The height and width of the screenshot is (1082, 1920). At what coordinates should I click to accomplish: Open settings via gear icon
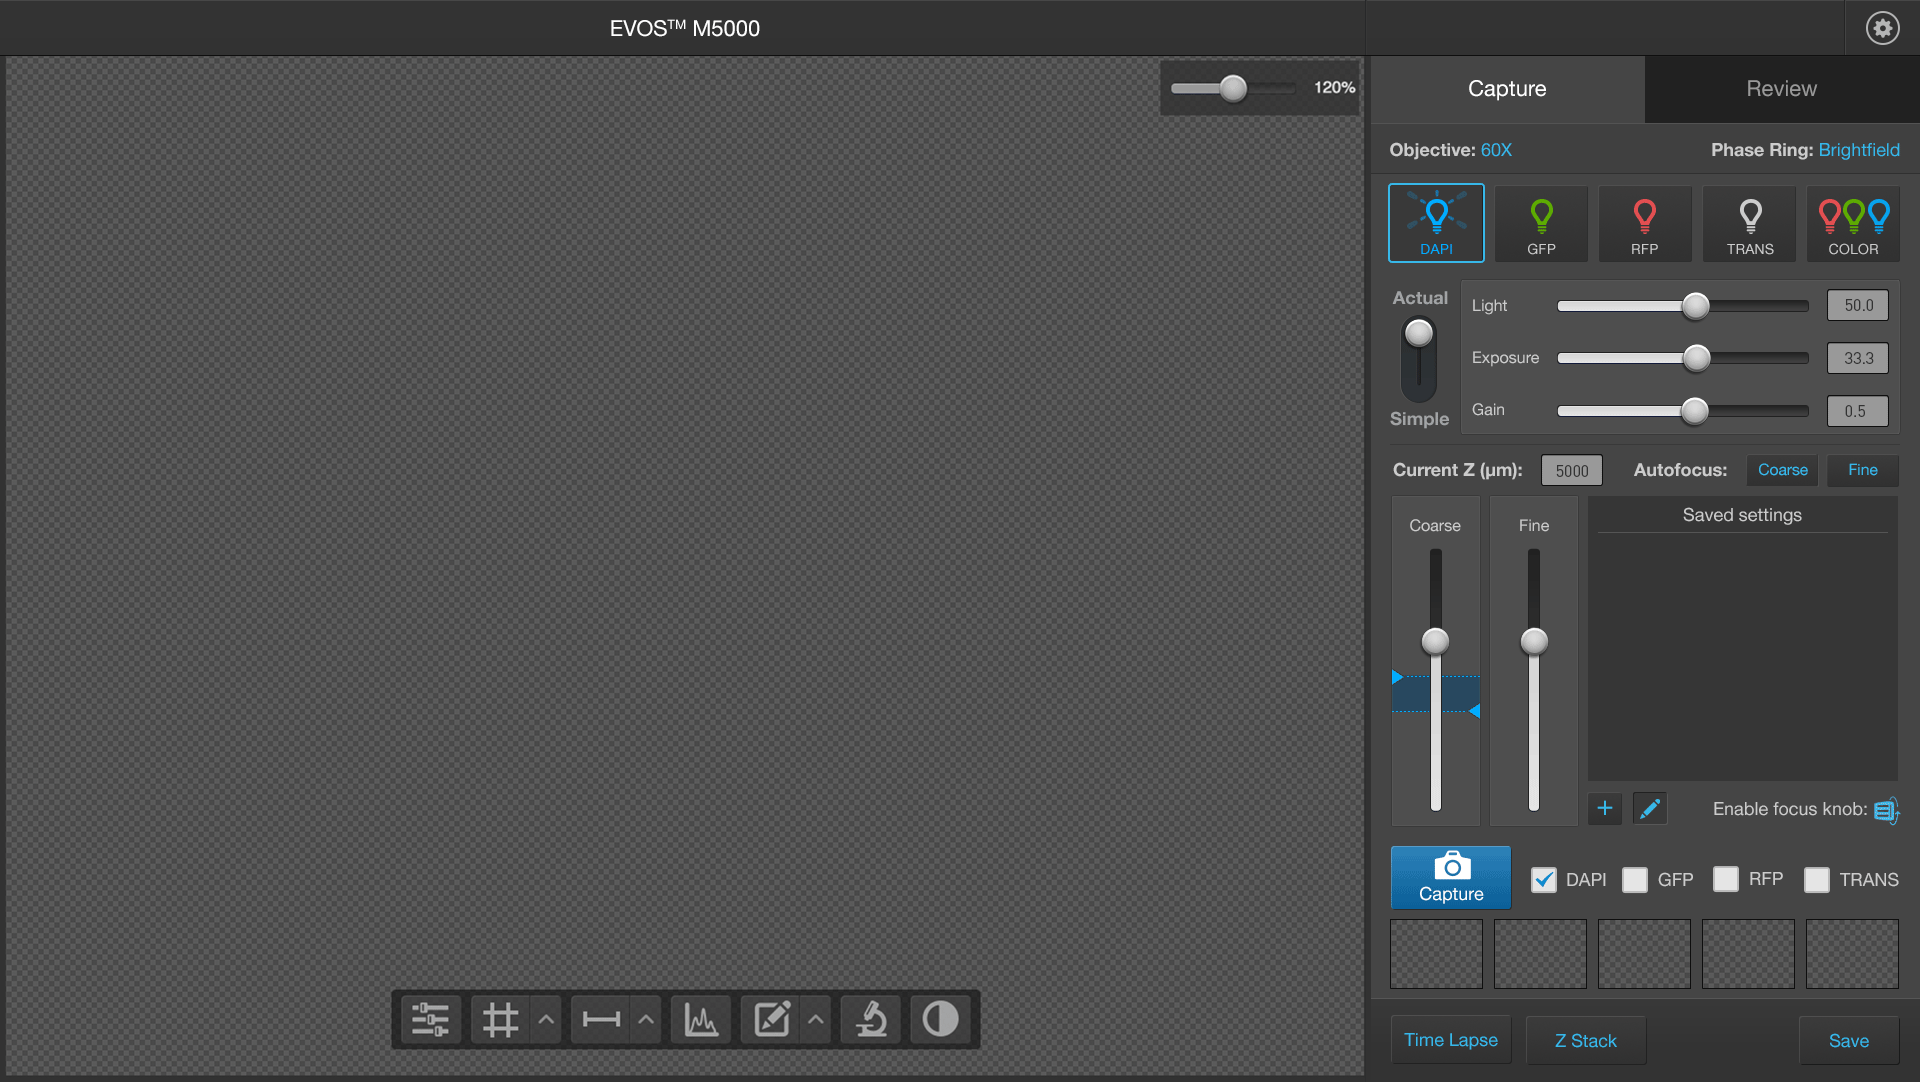[1882, 28]
